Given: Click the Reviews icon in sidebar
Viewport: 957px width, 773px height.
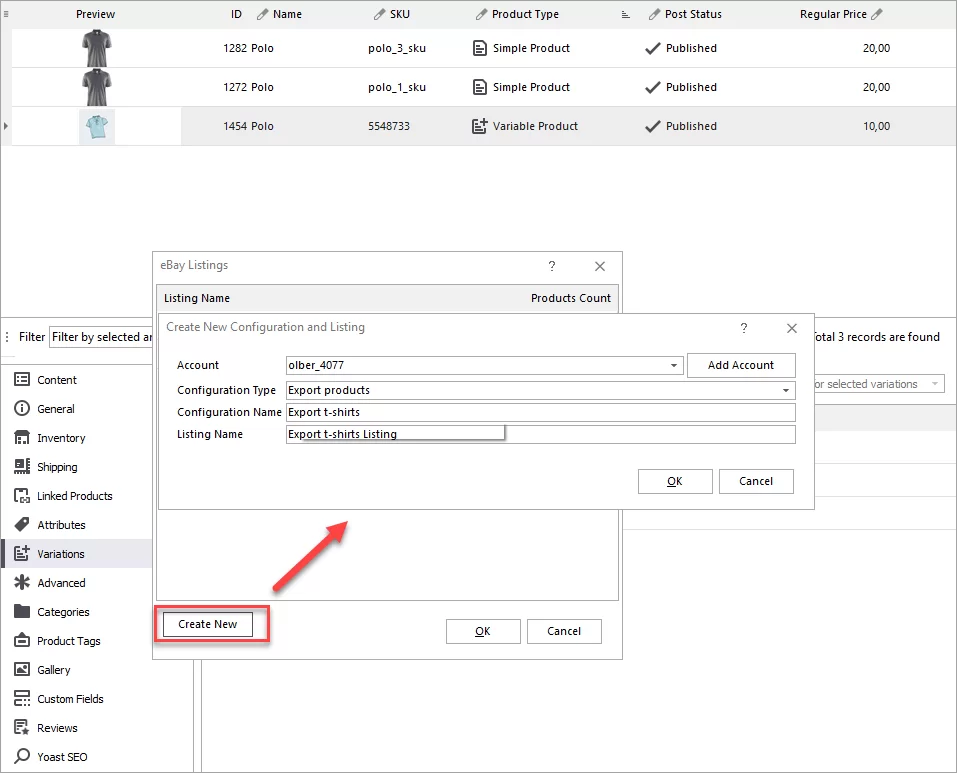Looking at the screenshot, I should (x=21, y=728).
